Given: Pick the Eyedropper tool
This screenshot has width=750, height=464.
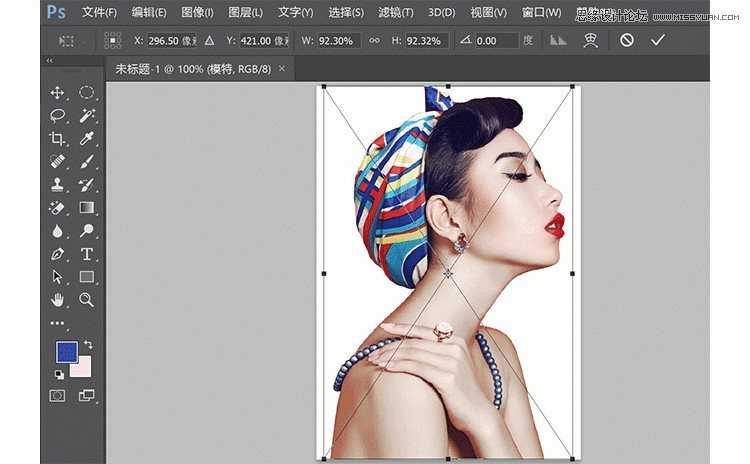Looking at the screenshot, I should click(87, 139).
